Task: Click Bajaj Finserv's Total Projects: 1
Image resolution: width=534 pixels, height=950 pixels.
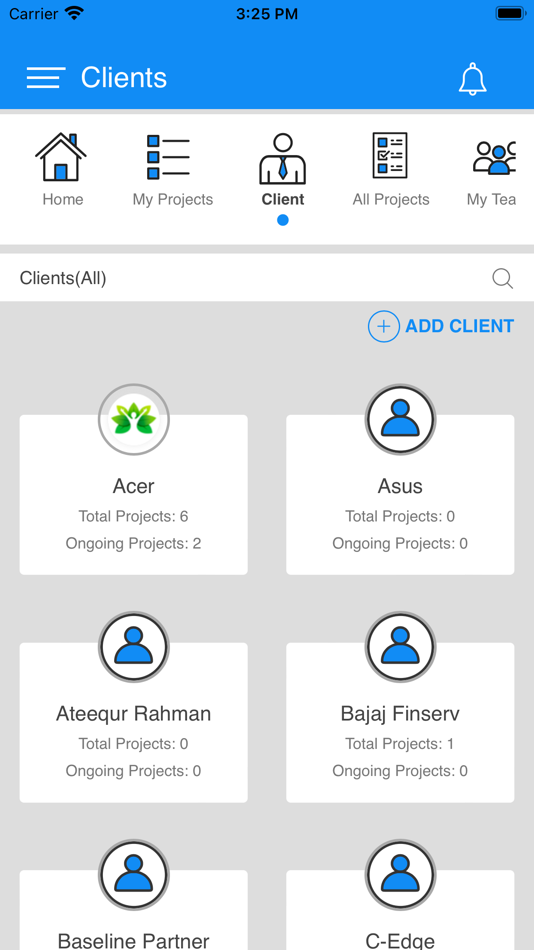Action: (400, 743)
